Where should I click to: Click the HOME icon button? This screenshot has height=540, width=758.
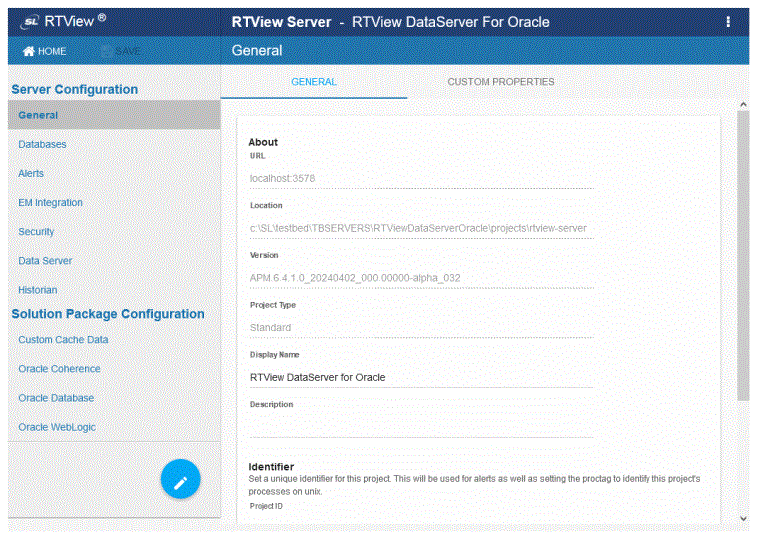click(x=45, y=51)
